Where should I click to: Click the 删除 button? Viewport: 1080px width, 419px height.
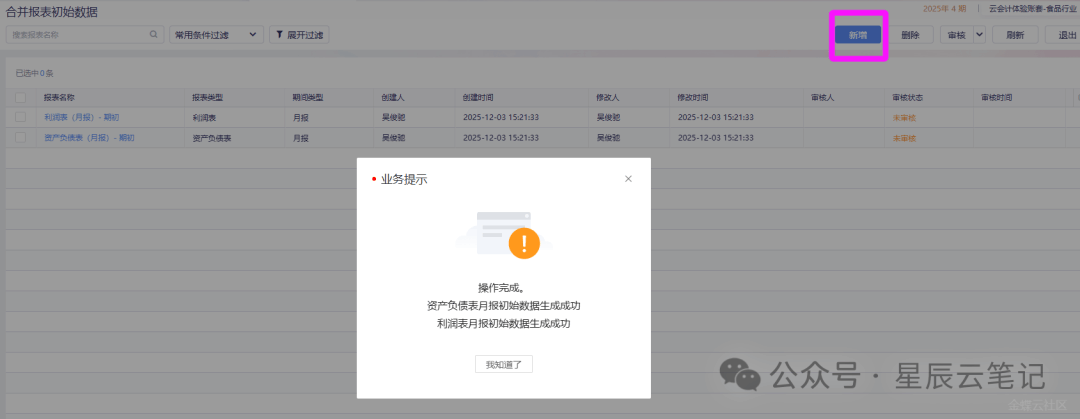pyautogui.click(x=910, y=35)
